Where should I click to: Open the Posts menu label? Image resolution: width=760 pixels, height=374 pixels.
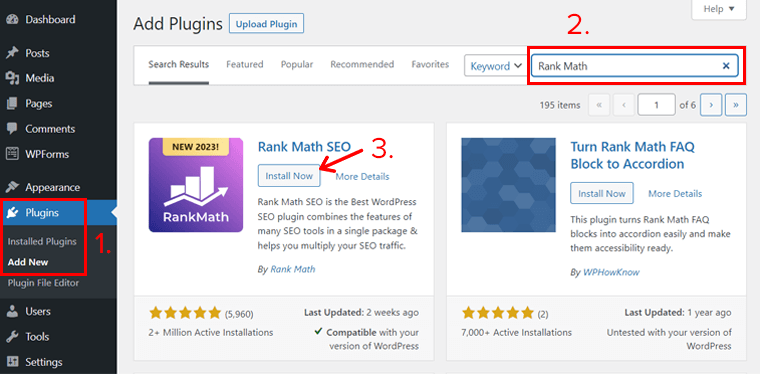point(37,53)
